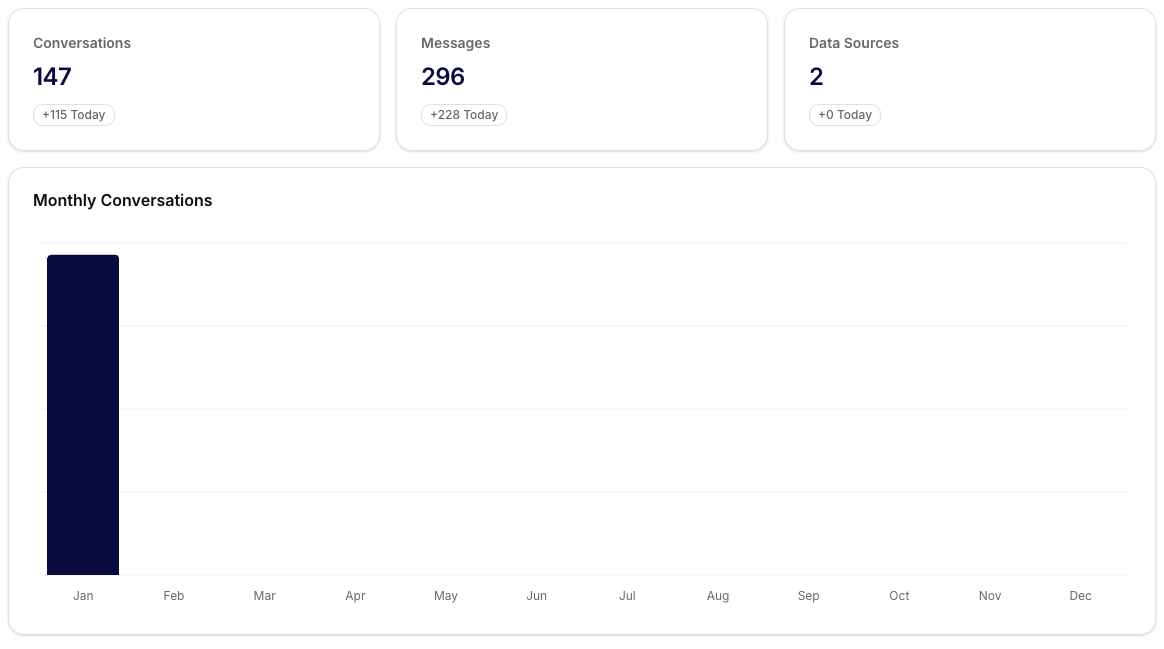The width and height of the screenshot is (1164, 649).
Task: Click the Conversations card title
Action: (82, 43)
